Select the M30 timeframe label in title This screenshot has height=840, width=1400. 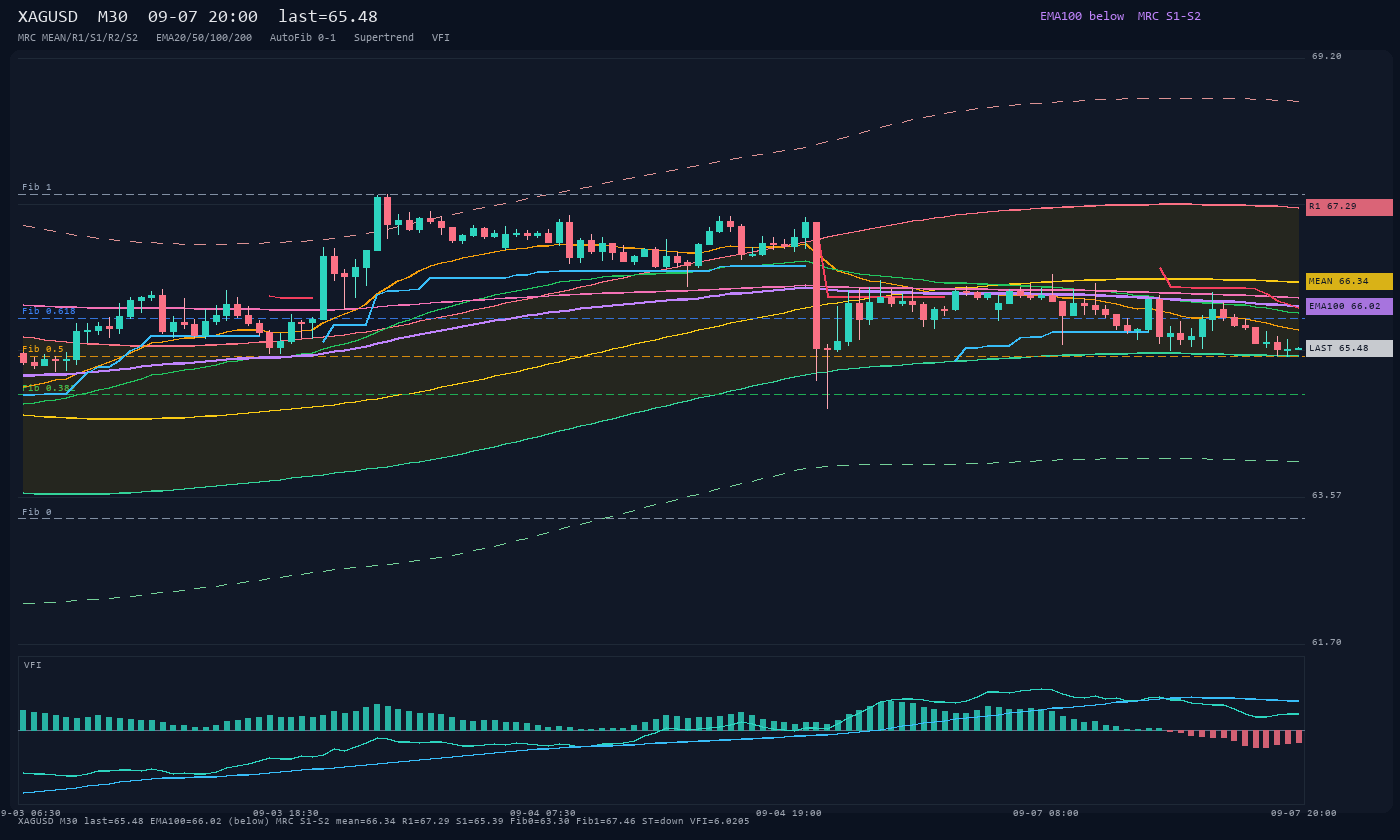[x=112, y=17]
